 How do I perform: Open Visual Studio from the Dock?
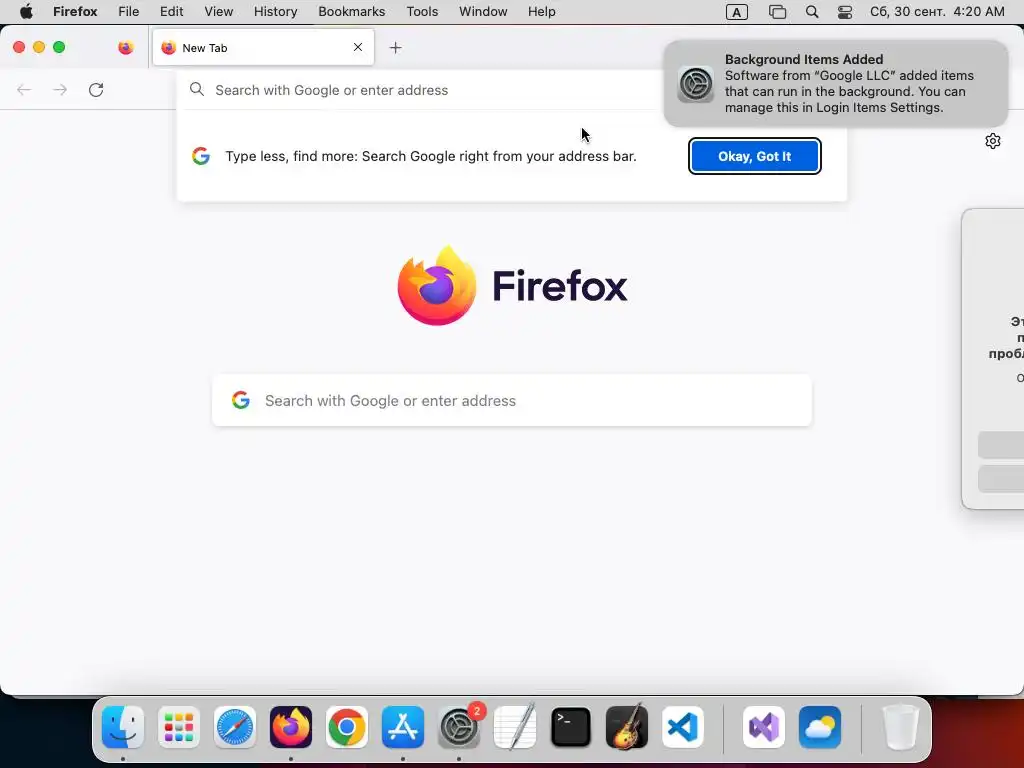click(x=764, y=727)
